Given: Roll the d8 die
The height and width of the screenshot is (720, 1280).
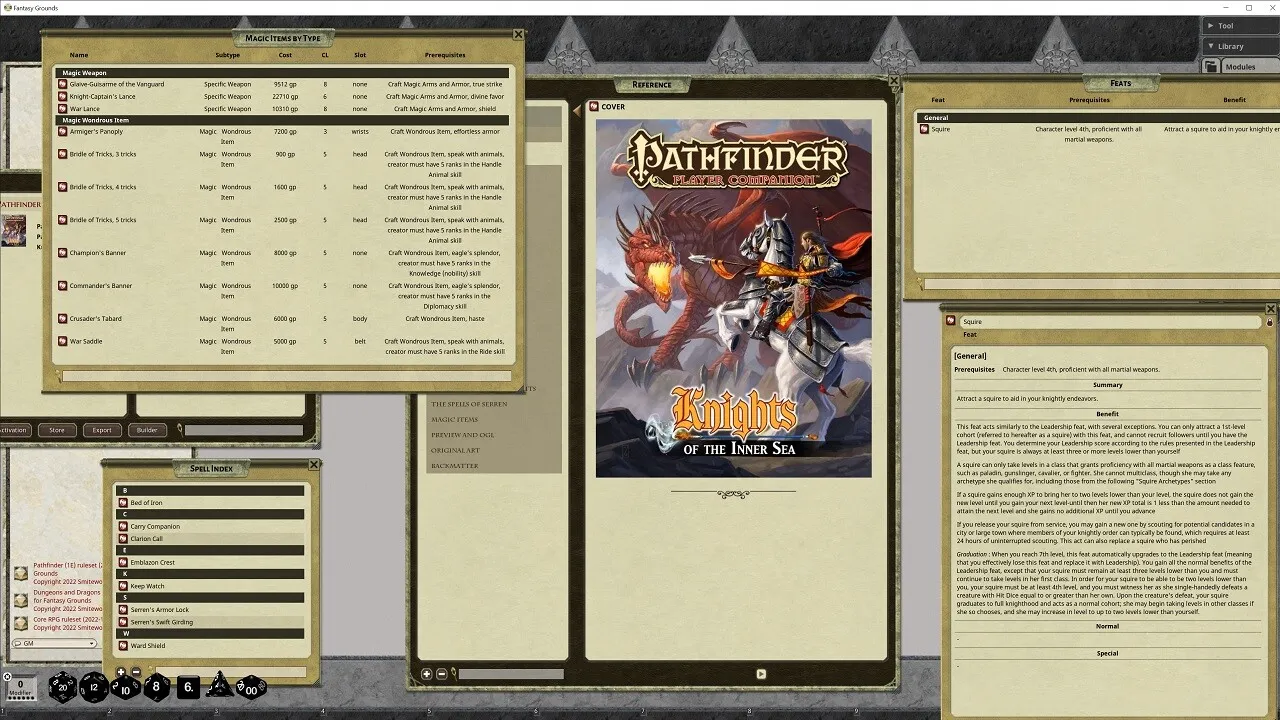Looking at the screenshot, I should tap(157, 687).
